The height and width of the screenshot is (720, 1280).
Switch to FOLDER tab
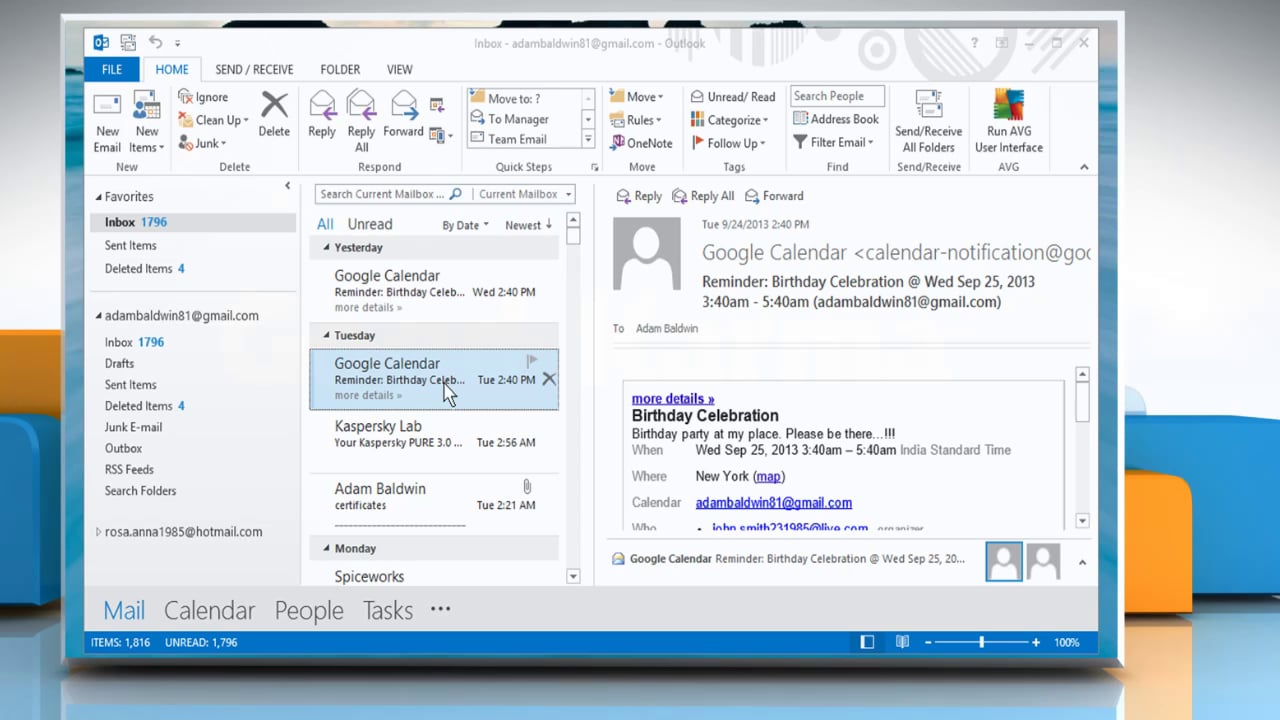tap(340, 69)
